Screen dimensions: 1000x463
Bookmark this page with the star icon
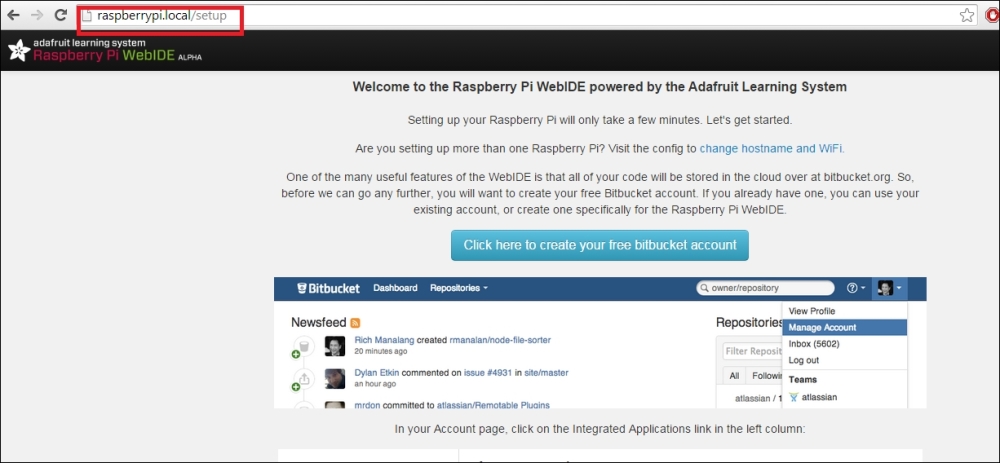[967, 15]
